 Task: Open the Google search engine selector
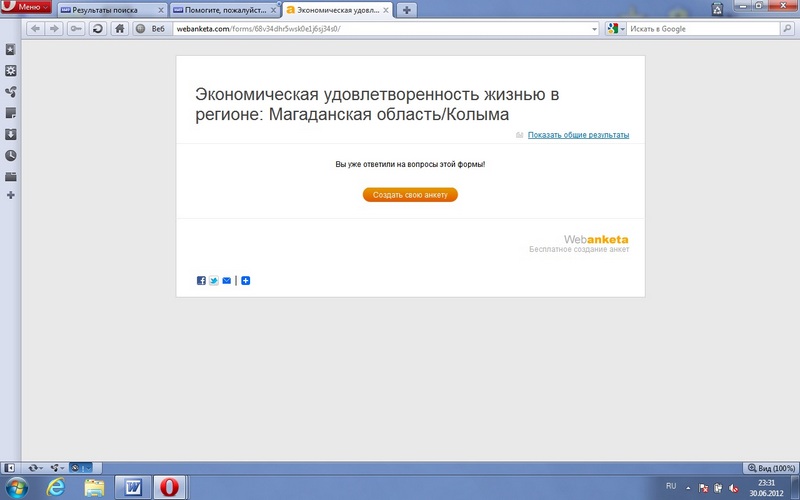[614, 29]
